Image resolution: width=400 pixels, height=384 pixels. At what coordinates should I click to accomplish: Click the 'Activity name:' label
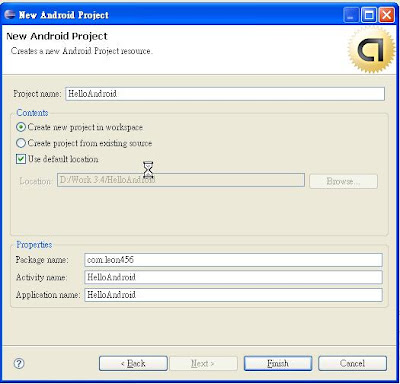pos(41,277)
